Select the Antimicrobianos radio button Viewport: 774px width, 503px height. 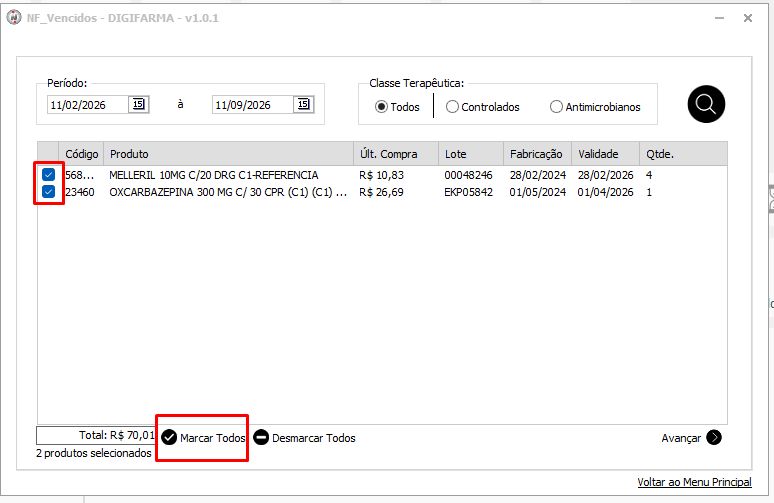[556, 107]
